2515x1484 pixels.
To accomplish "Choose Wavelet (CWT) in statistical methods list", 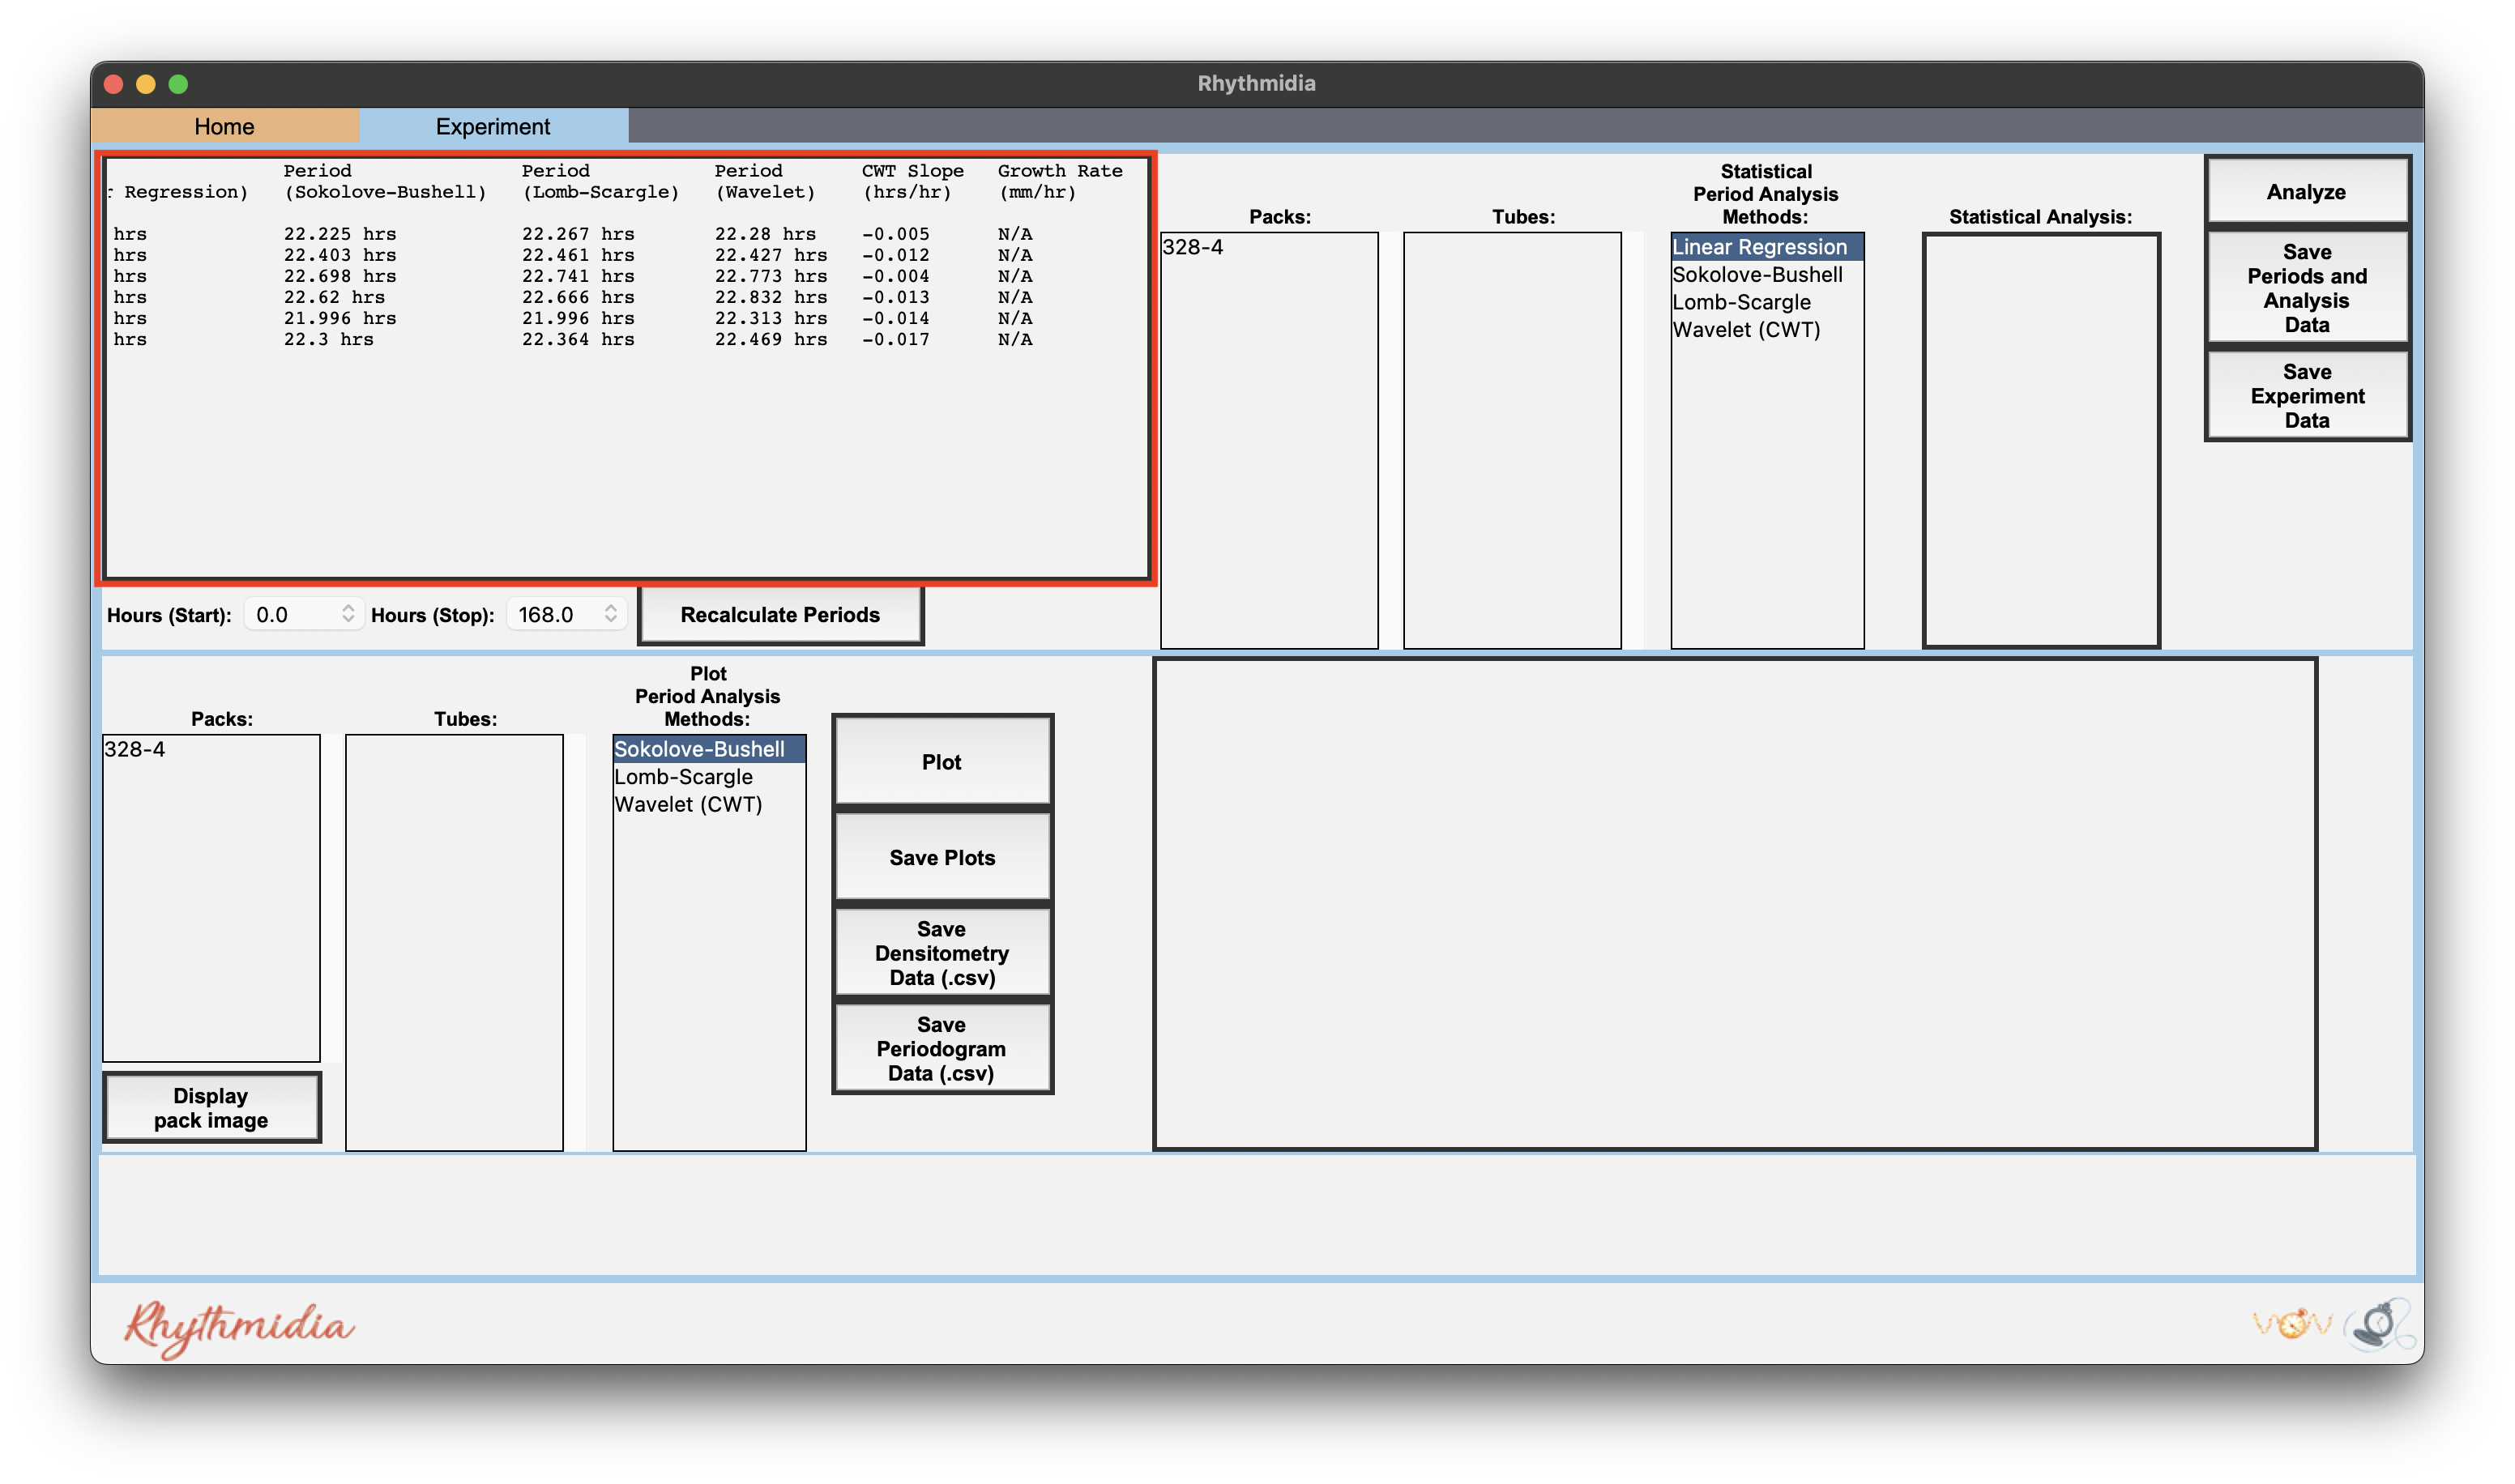I will pos(1766,330).
